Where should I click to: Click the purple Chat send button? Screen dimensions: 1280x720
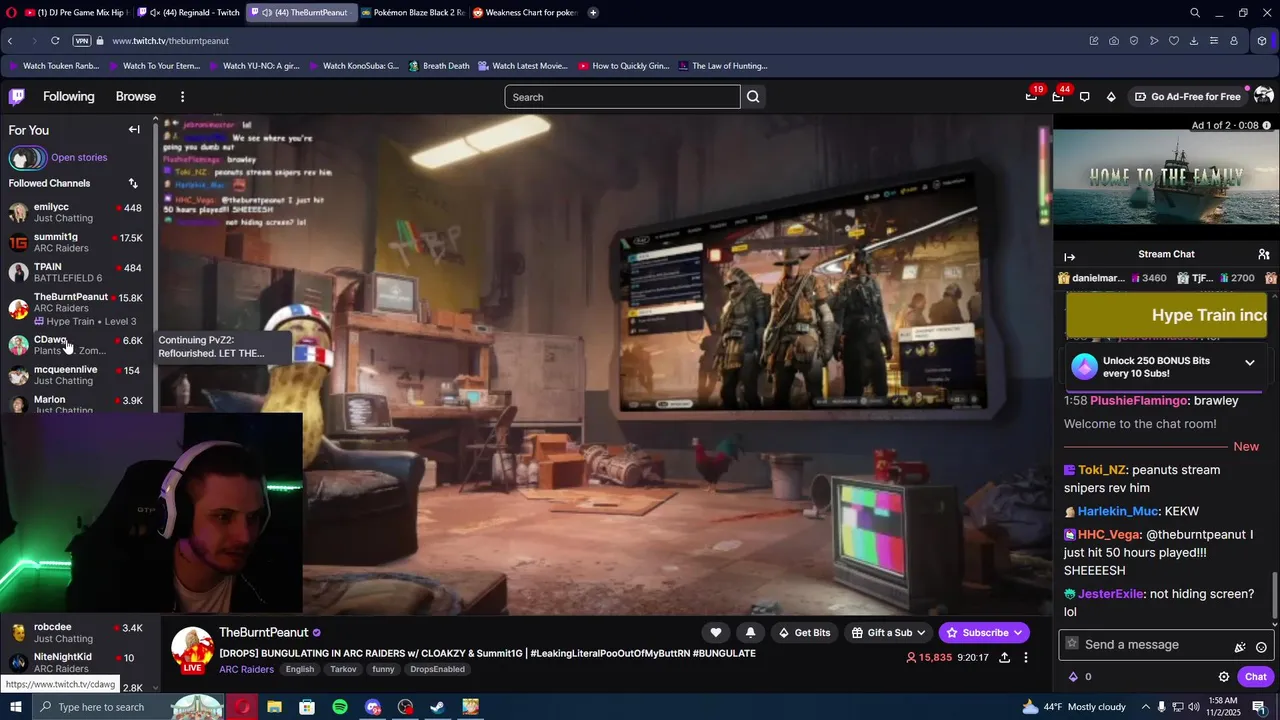click(1255, 677)
